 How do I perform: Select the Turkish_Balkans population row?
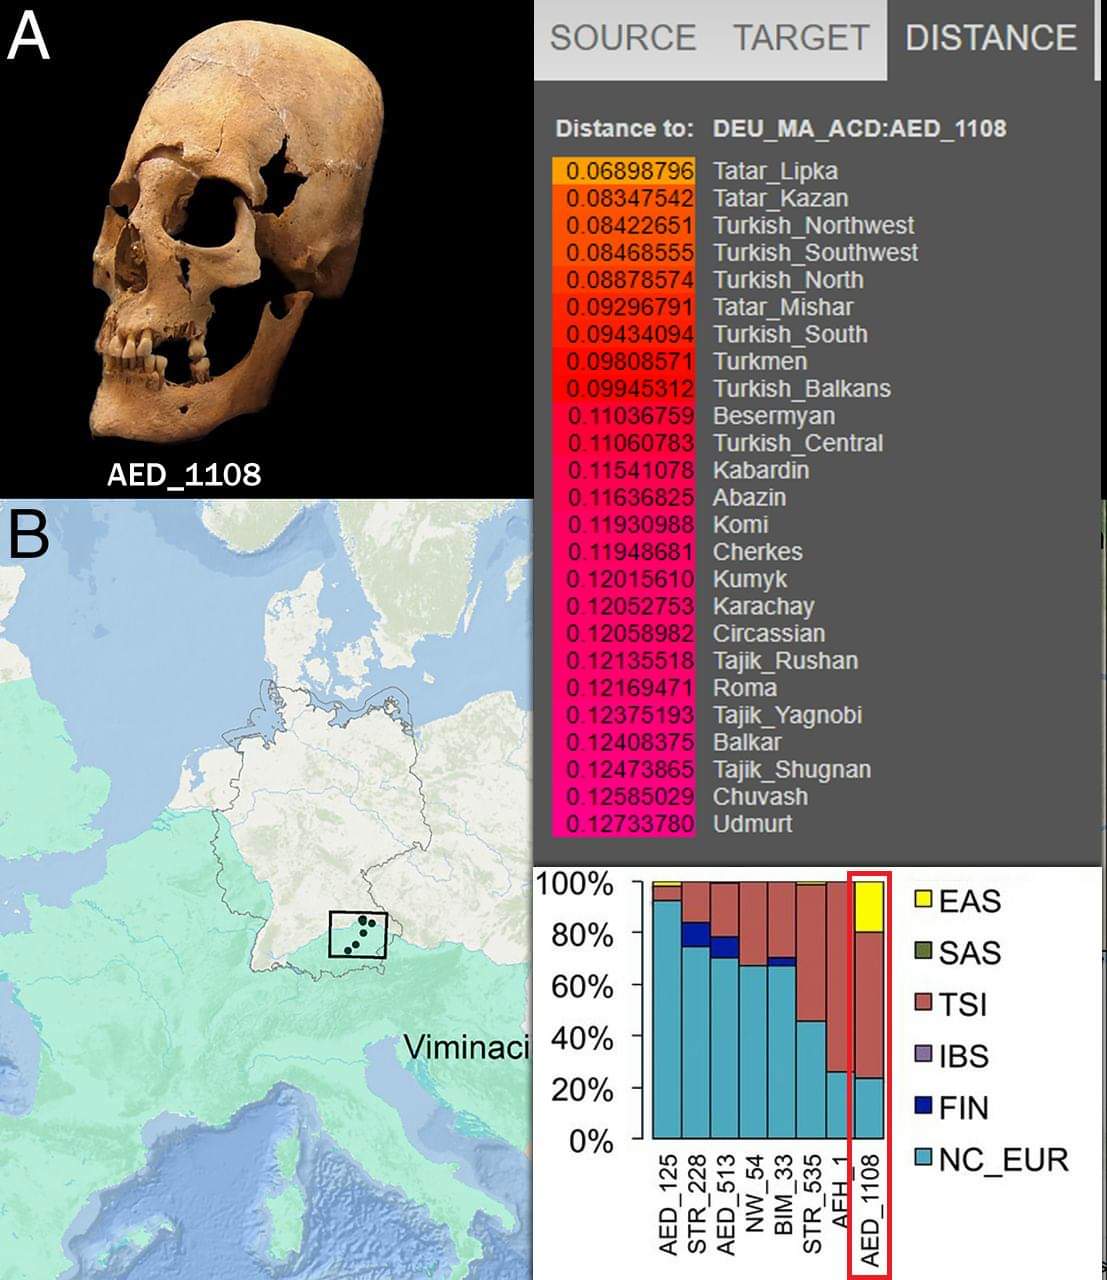[x=721, y=388]
